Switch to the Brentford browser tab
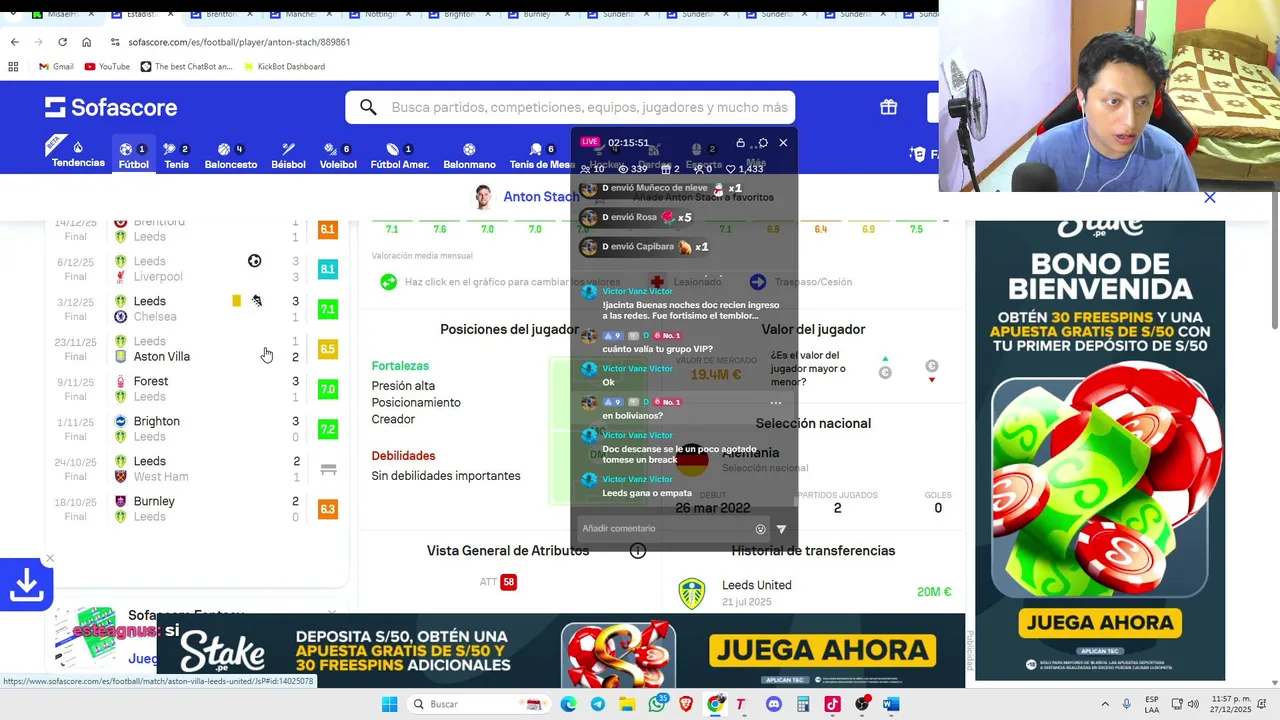The width and height of the screenshot is (1280, 720). [x=221, y=15]
